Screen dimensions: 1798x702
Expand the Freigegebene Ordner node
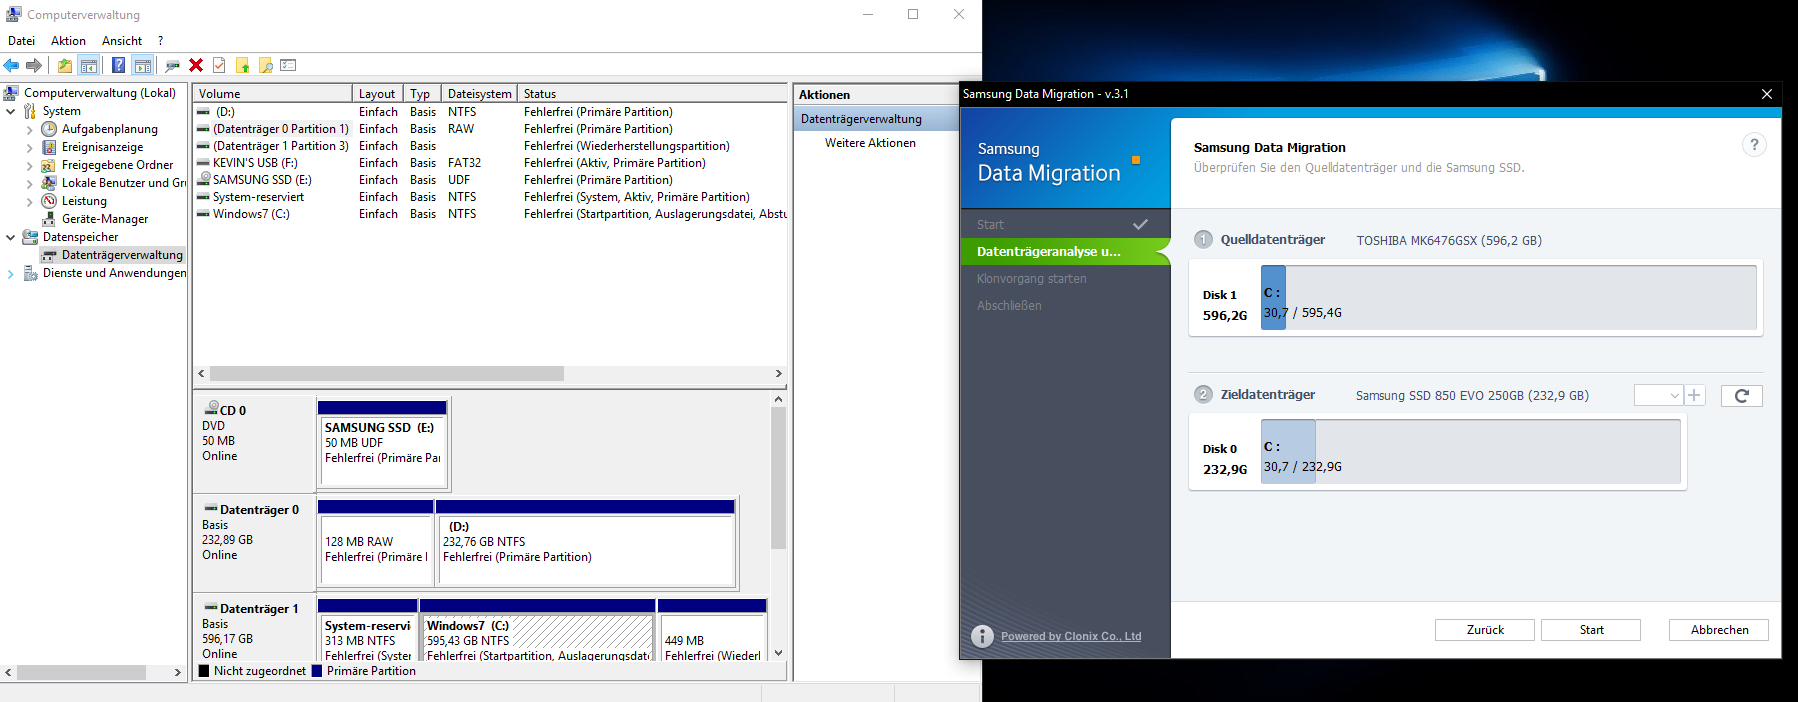30,165
